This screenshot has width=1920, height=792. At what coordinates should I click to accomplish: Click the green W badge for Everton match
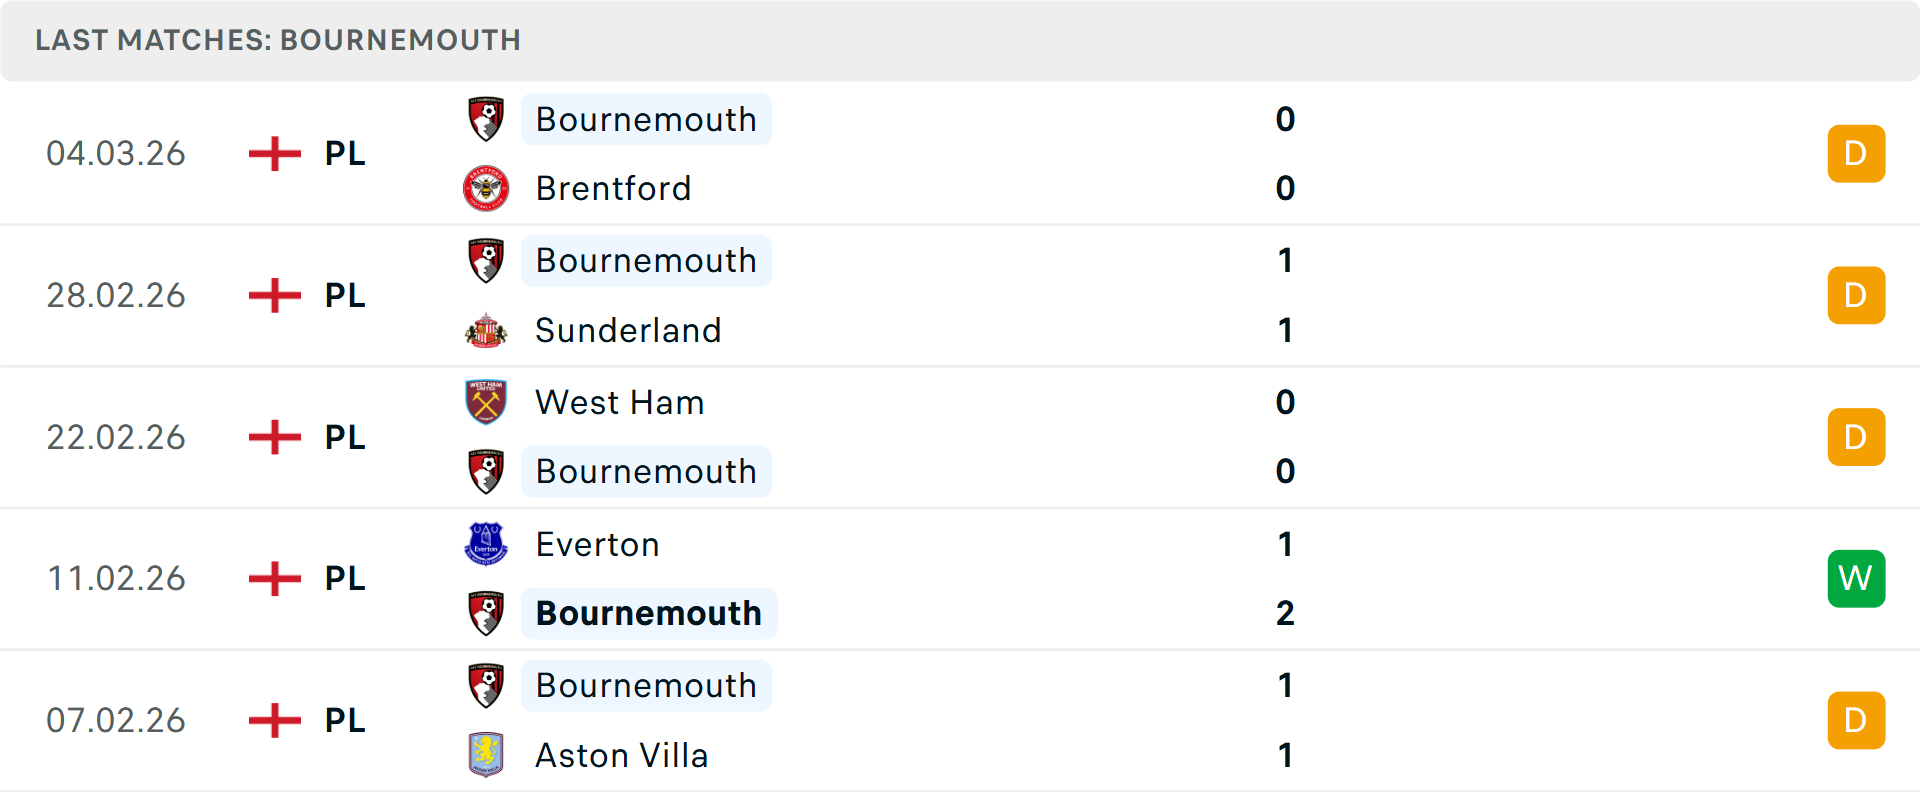tap(1856, 578)
